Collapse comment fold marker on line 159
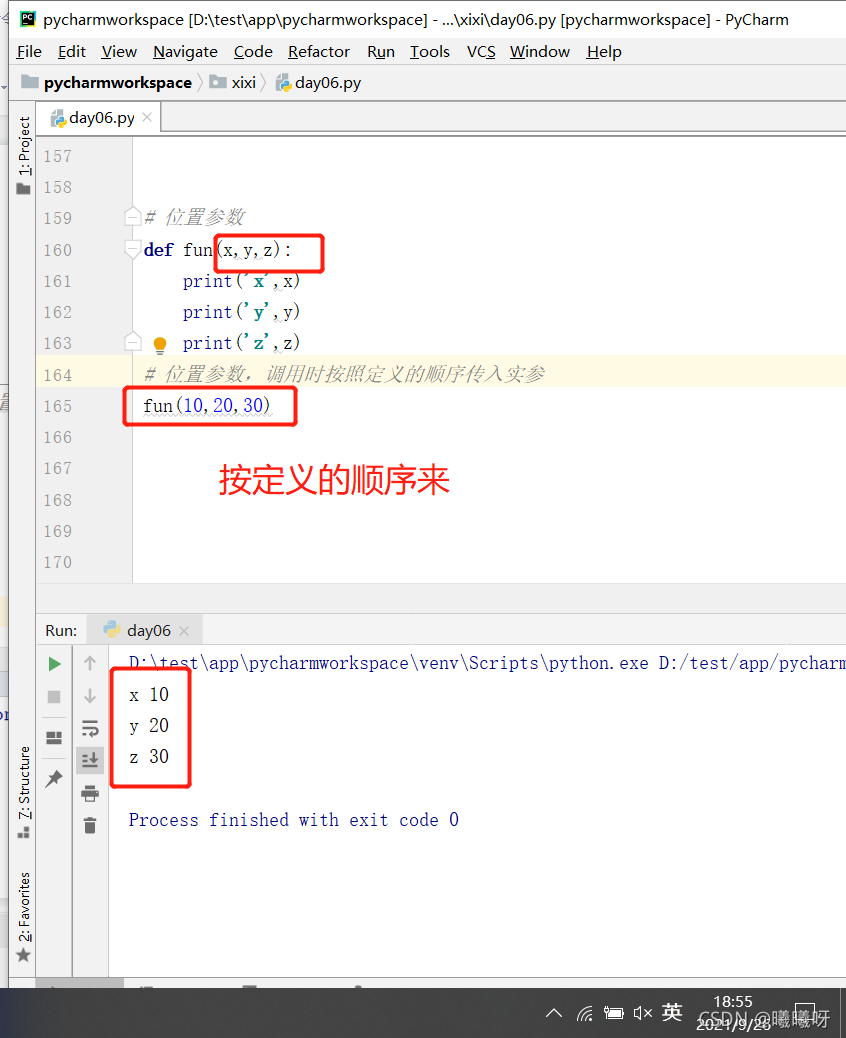This screenshot has height=1038, width=846. 132,217
